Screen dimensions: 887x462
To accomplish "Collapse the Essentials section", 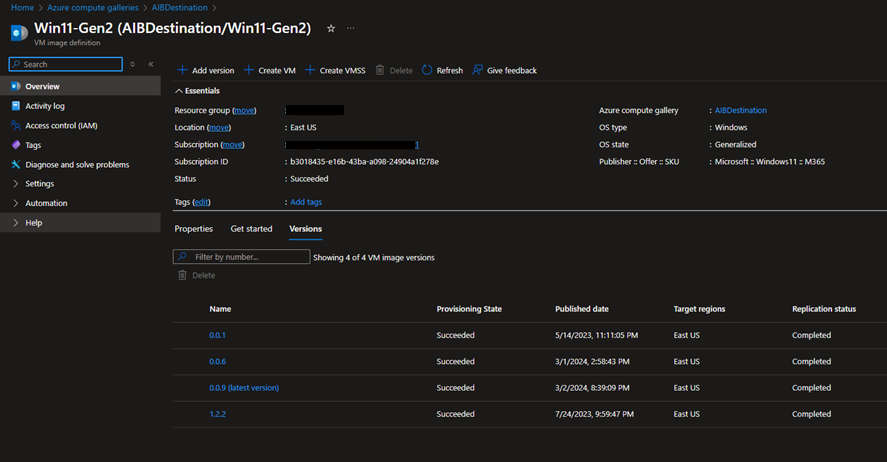I will pyautogui.click(x=179, y=90).
